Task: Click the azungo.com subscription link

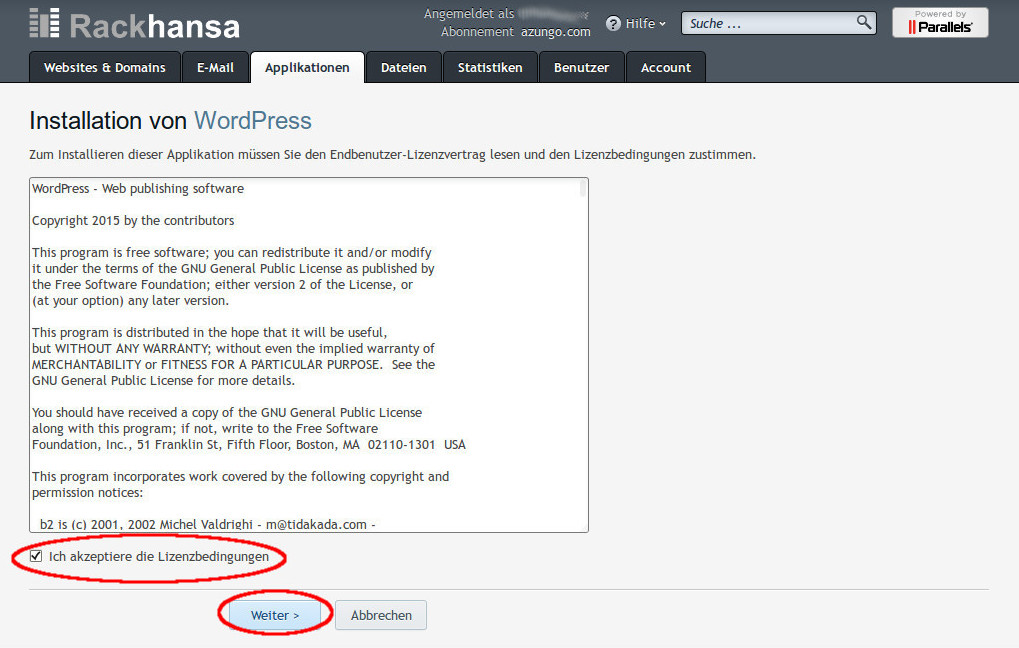Action: coord(556,32)
